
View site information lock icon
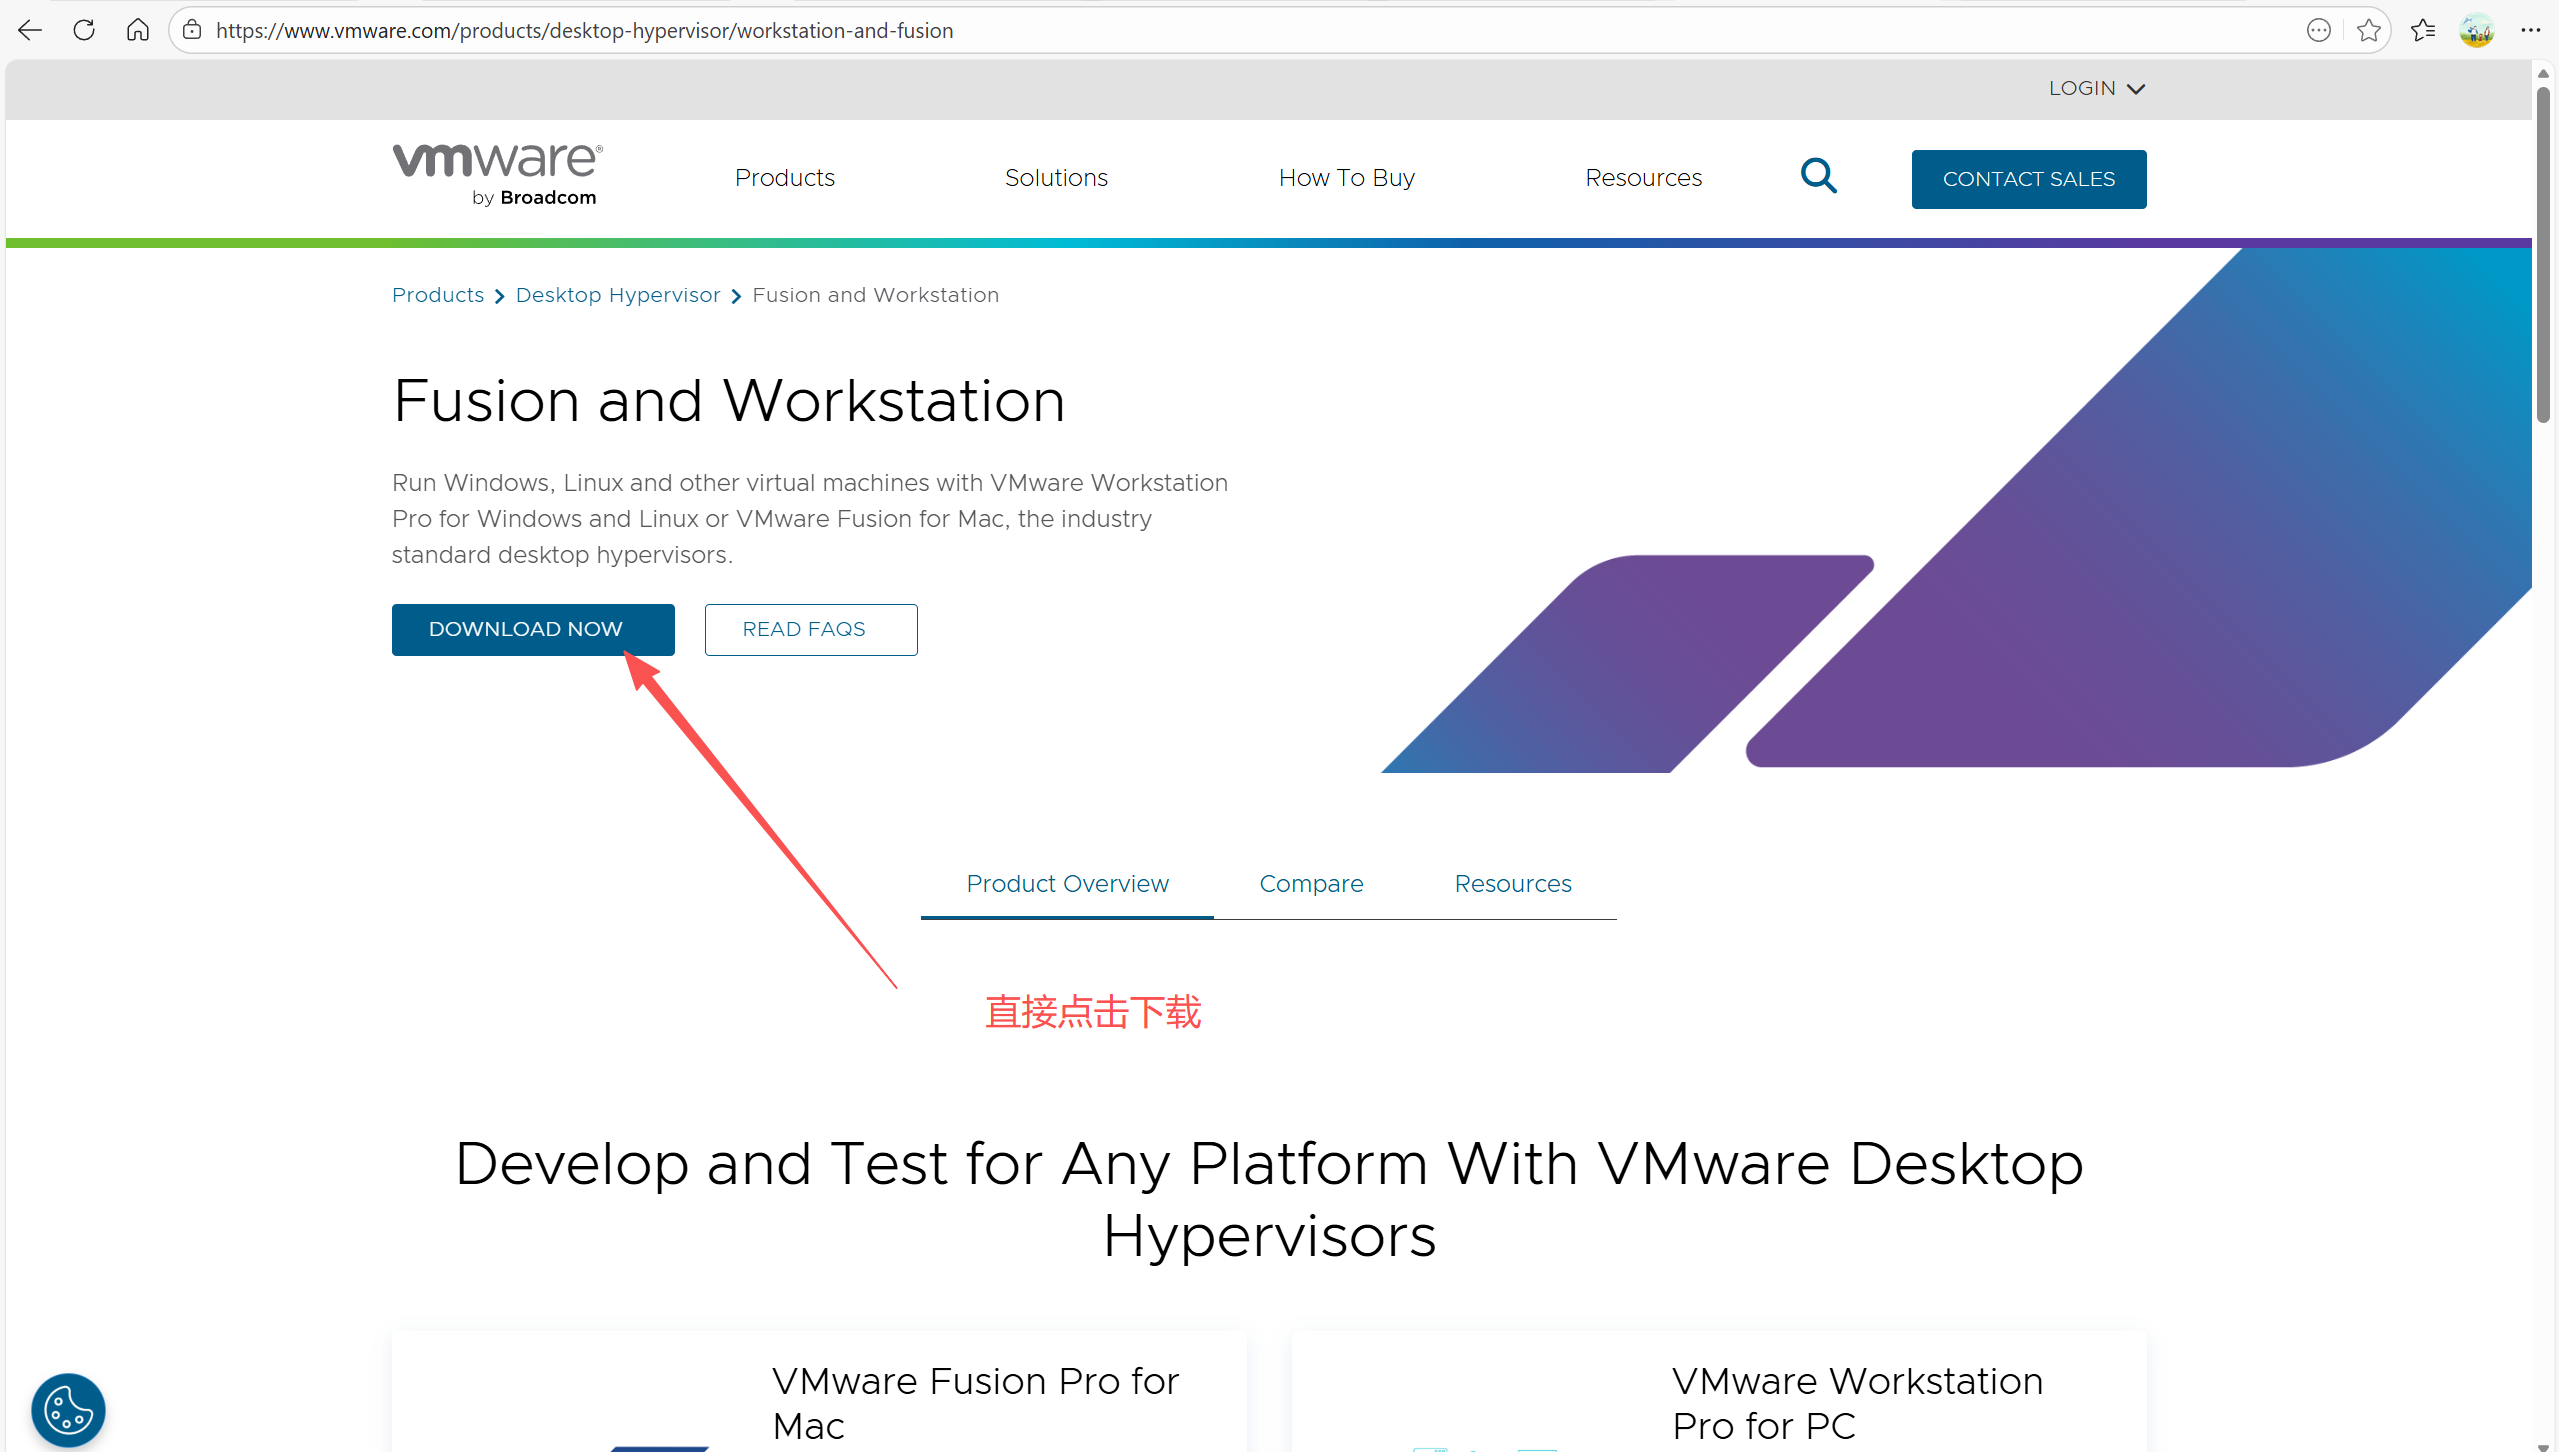click(193, 30)
